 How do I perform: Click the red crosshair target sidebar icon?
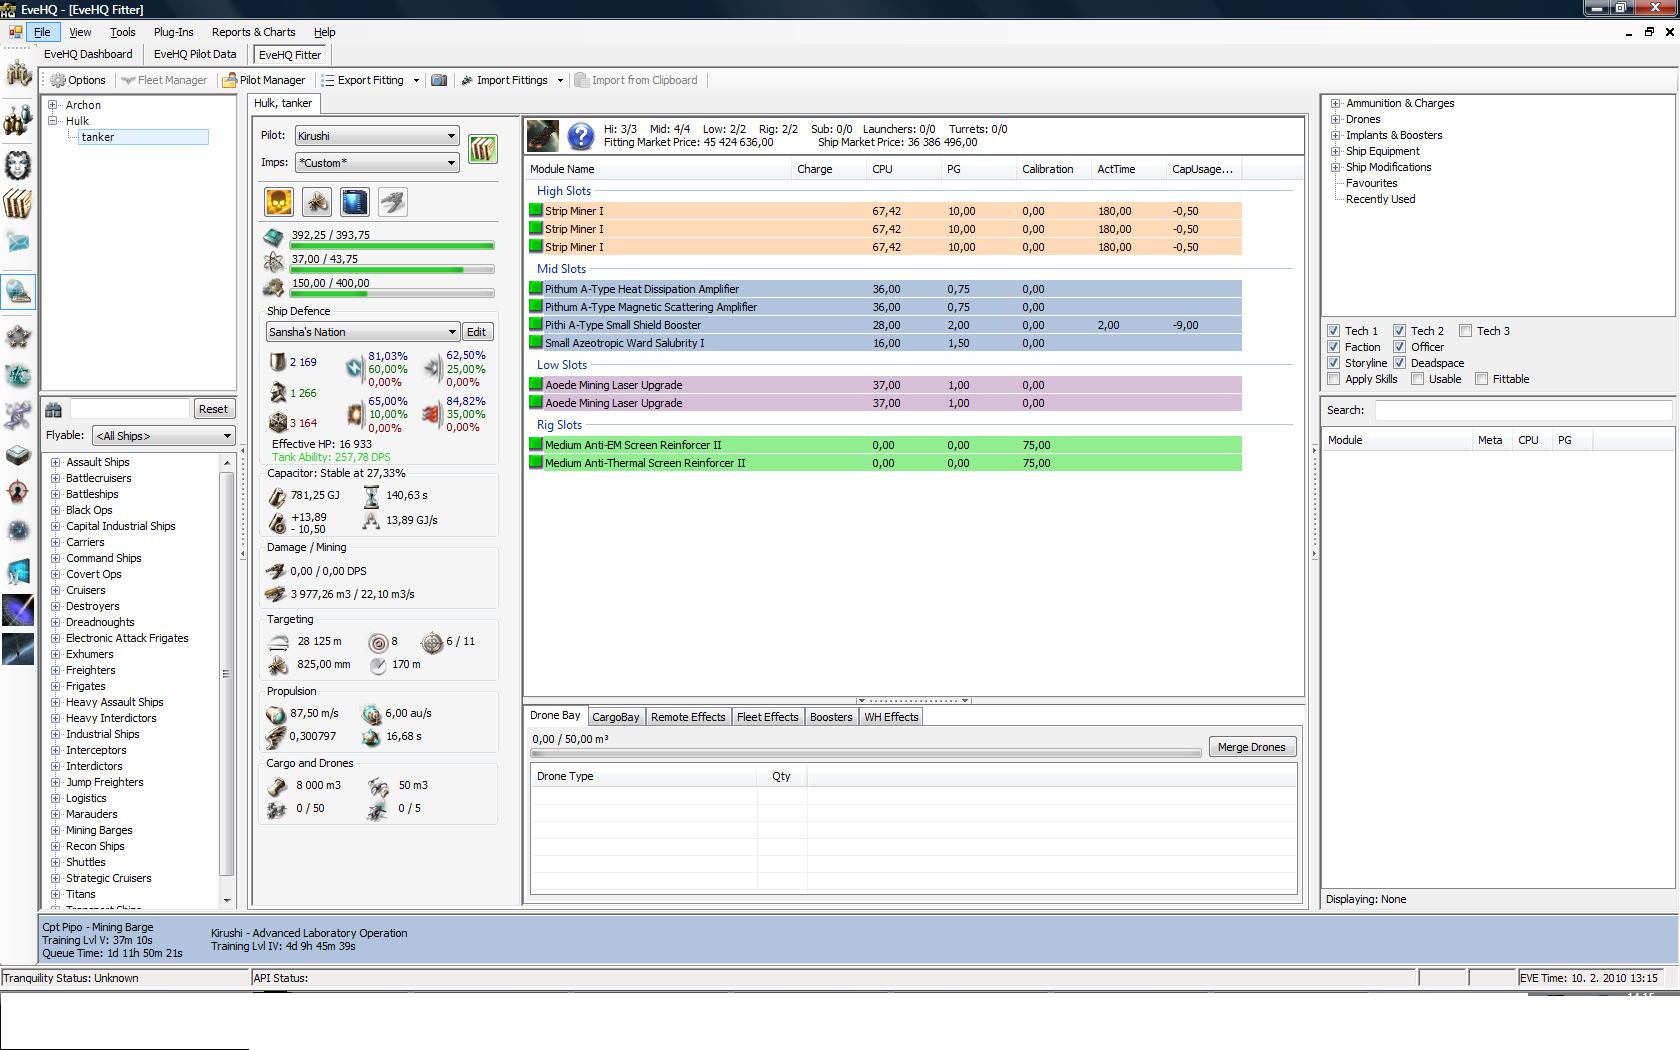pos(18,491)
